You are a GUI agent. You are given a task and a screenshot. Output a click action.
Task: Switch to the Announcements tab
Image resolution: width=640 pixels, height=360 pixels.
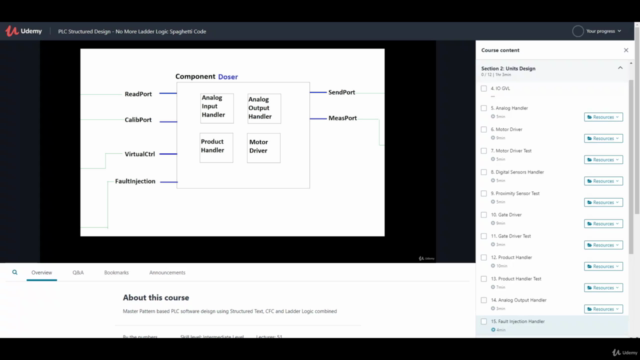pos(167,272)
